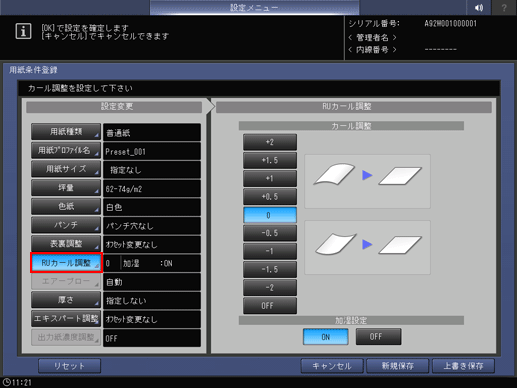Select the RUカール調整 setting button
The height and width of the screenshot is (388, 517).
(66, 263)
